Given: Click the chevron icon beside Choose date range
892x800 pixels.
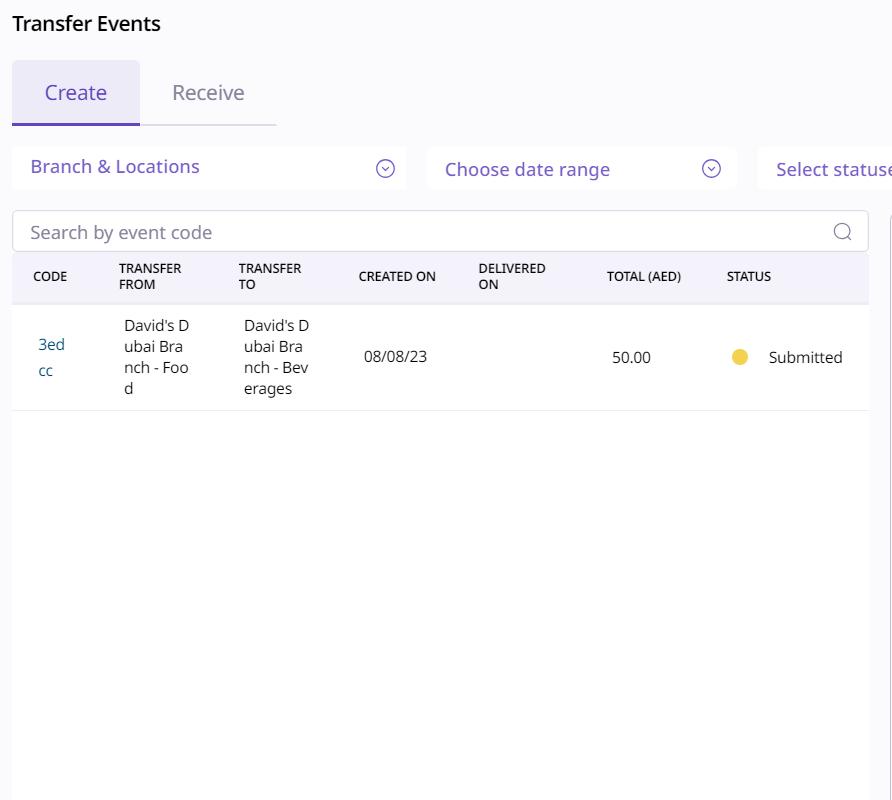Looking at the screenshot, I should (x=711, y=169).
